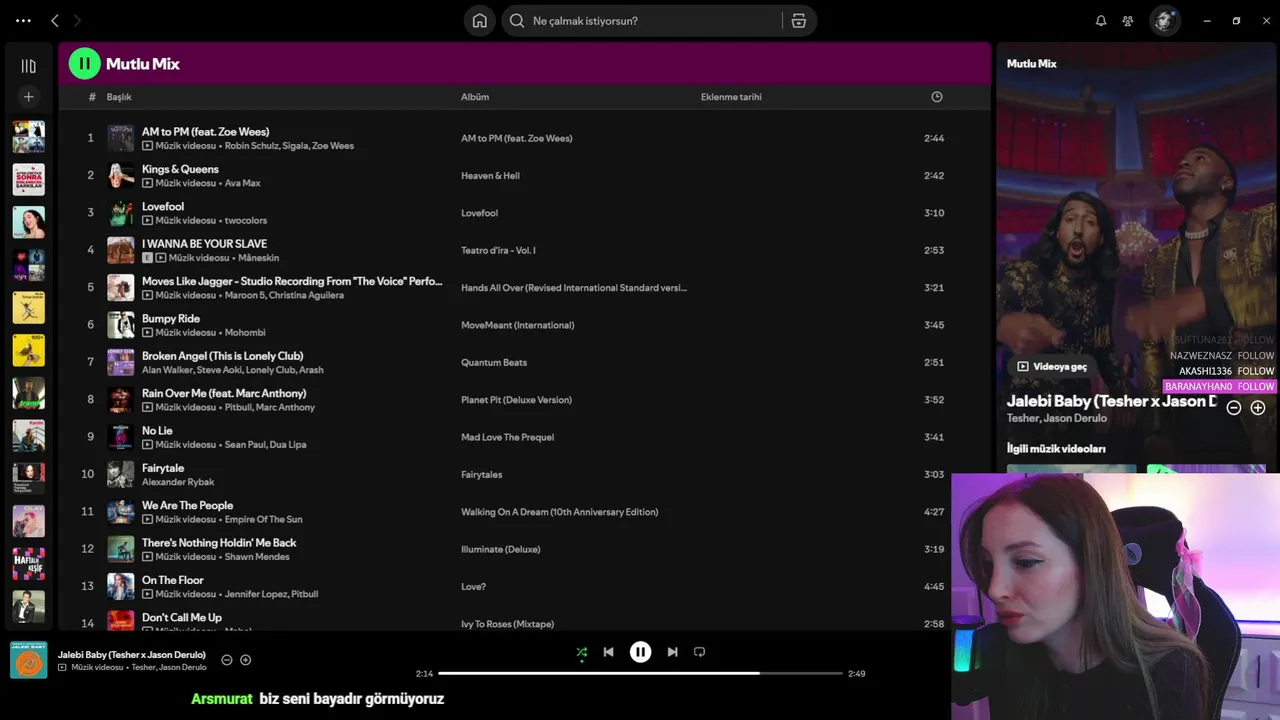Viewport: 1280px width, 720px height.
Task: Open Måneskin artist link
Action: pyautogui.click(x=258, y=258)
